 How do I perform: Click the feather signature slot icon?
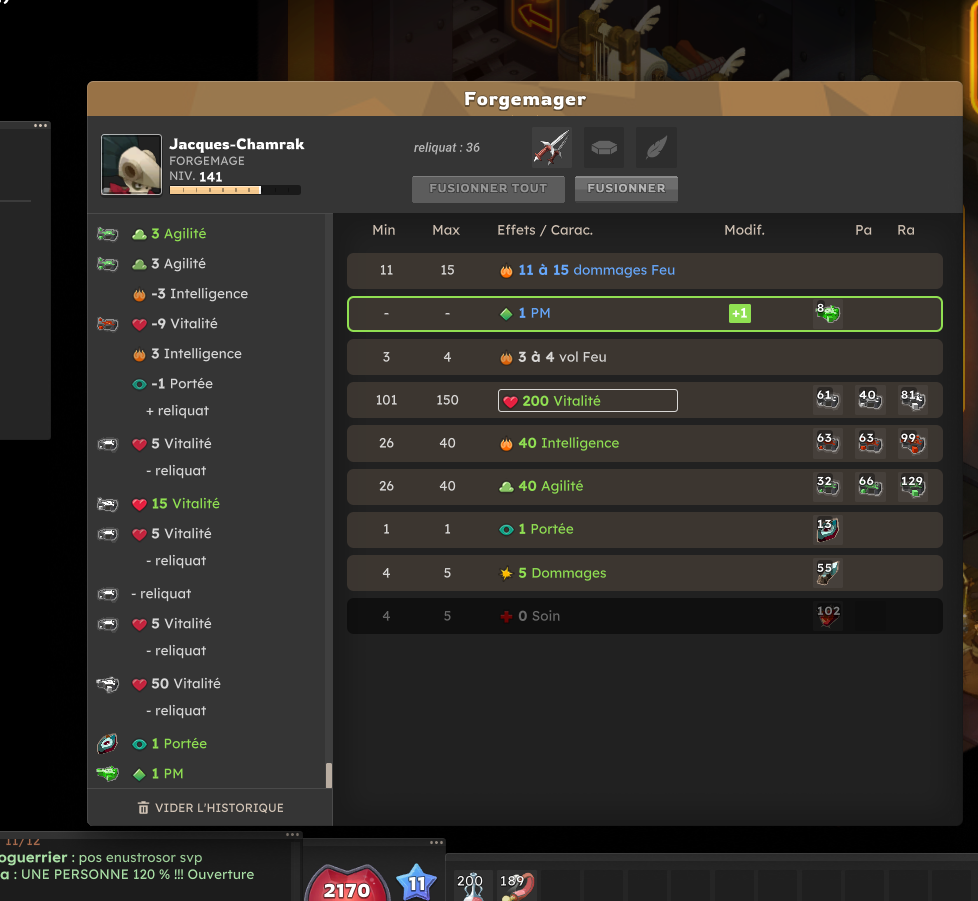(x=656, y=147)
